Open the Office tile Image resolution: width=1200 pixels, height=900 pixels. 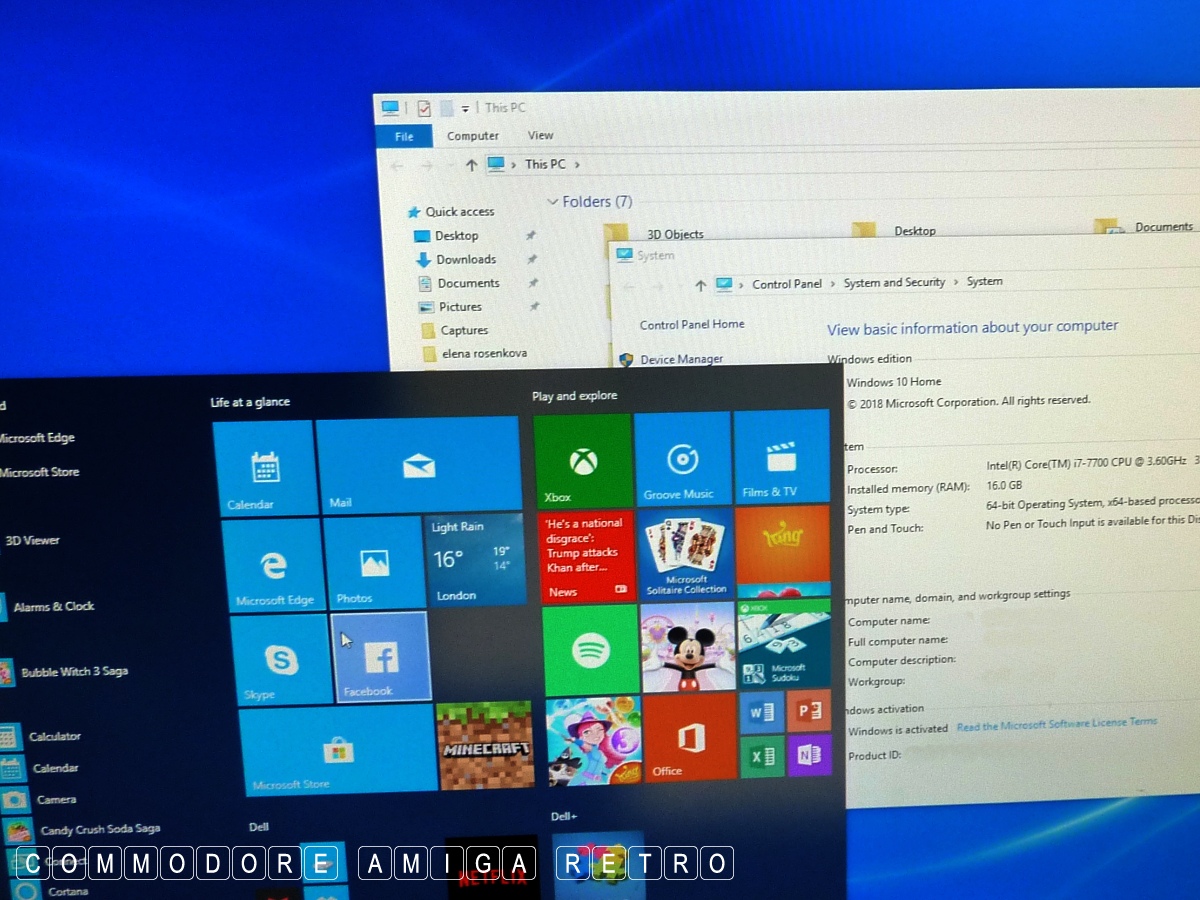[690, 739]
